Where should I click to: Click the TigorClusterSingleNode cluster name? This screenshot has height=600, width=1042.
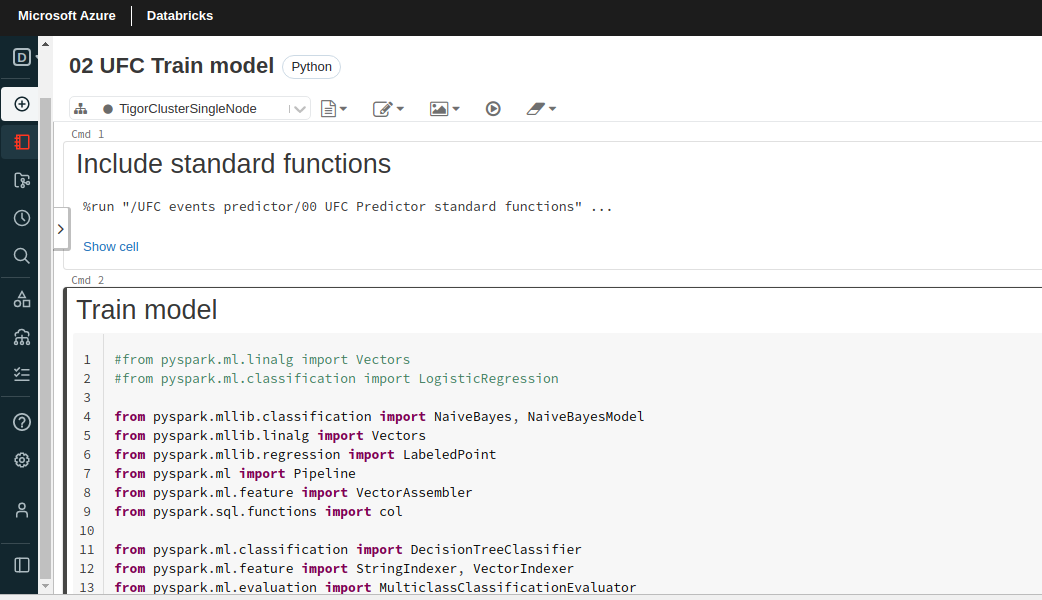187,109
